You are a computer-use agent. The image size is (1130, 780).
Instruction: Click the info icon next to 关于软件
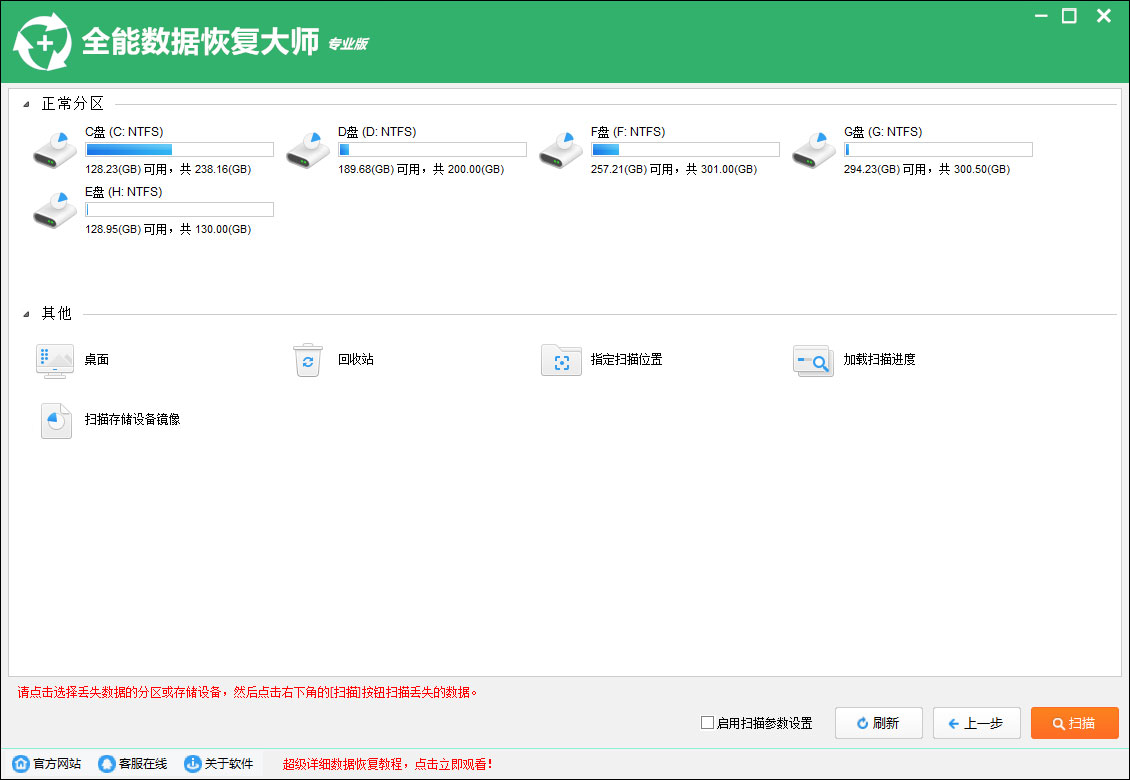pyautogui.click(x=192, y=762)
